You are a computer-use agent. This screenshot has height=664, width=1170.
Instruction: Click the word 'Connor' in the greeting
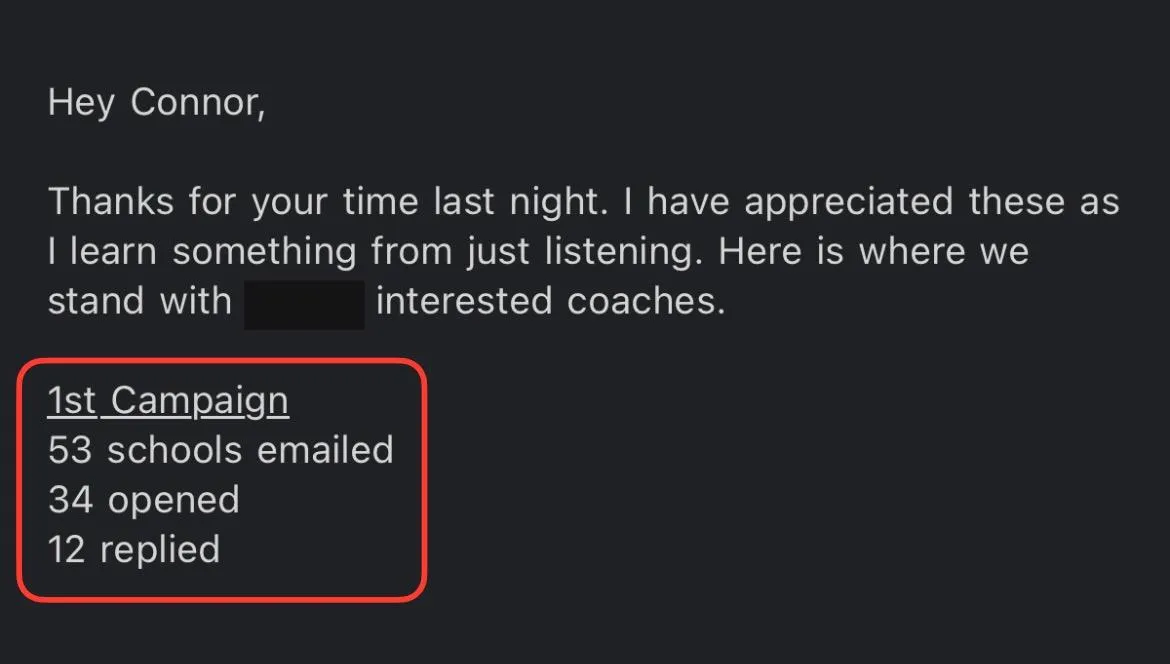pos(195,102)
